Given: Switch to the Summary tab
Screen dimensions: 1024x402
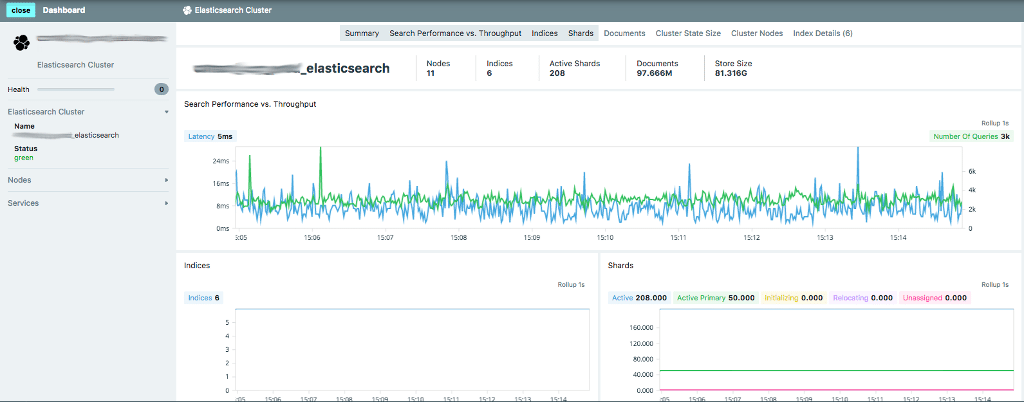Looking at the screenshot, I should point(361,33).
